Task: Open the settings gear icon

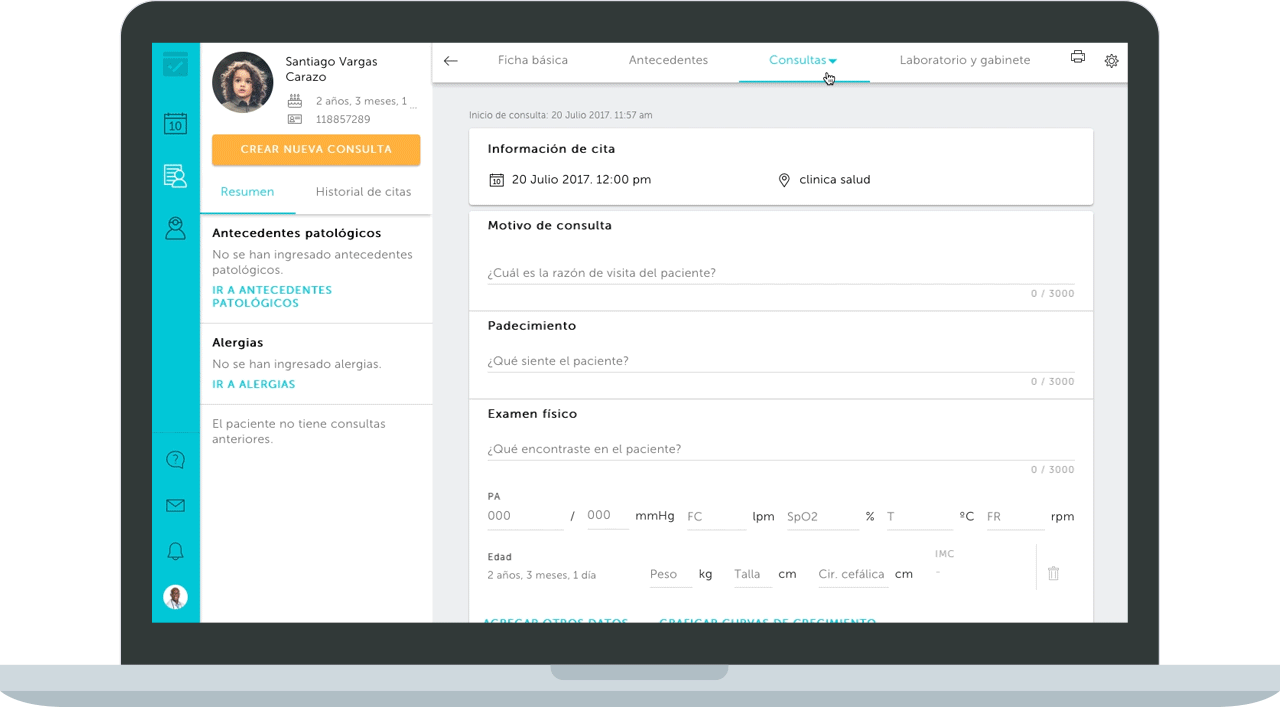Action: pos(1111,60)
